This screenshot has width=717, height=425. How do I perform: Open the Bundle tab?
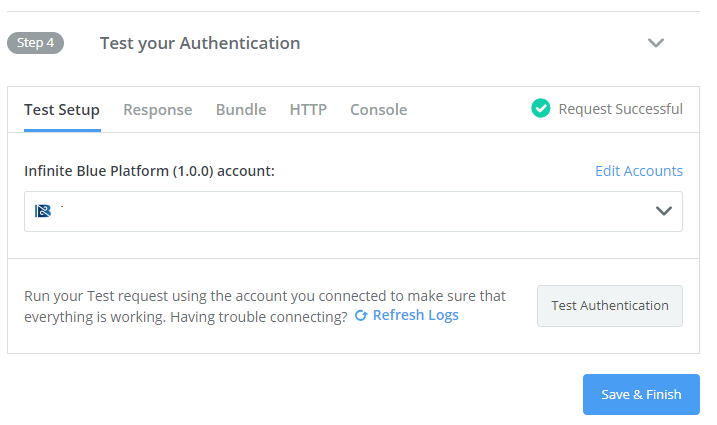point(241,110)
